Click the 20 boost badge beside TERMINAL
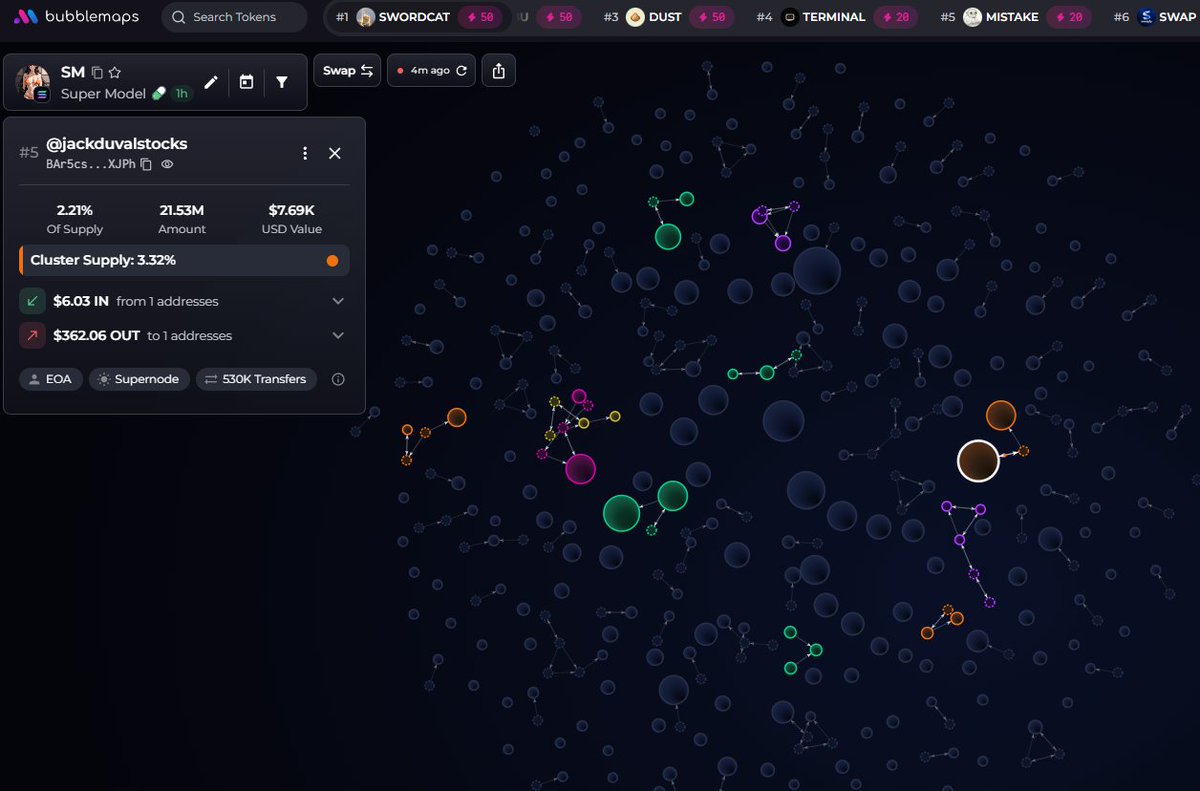 [x=898, y=17]
